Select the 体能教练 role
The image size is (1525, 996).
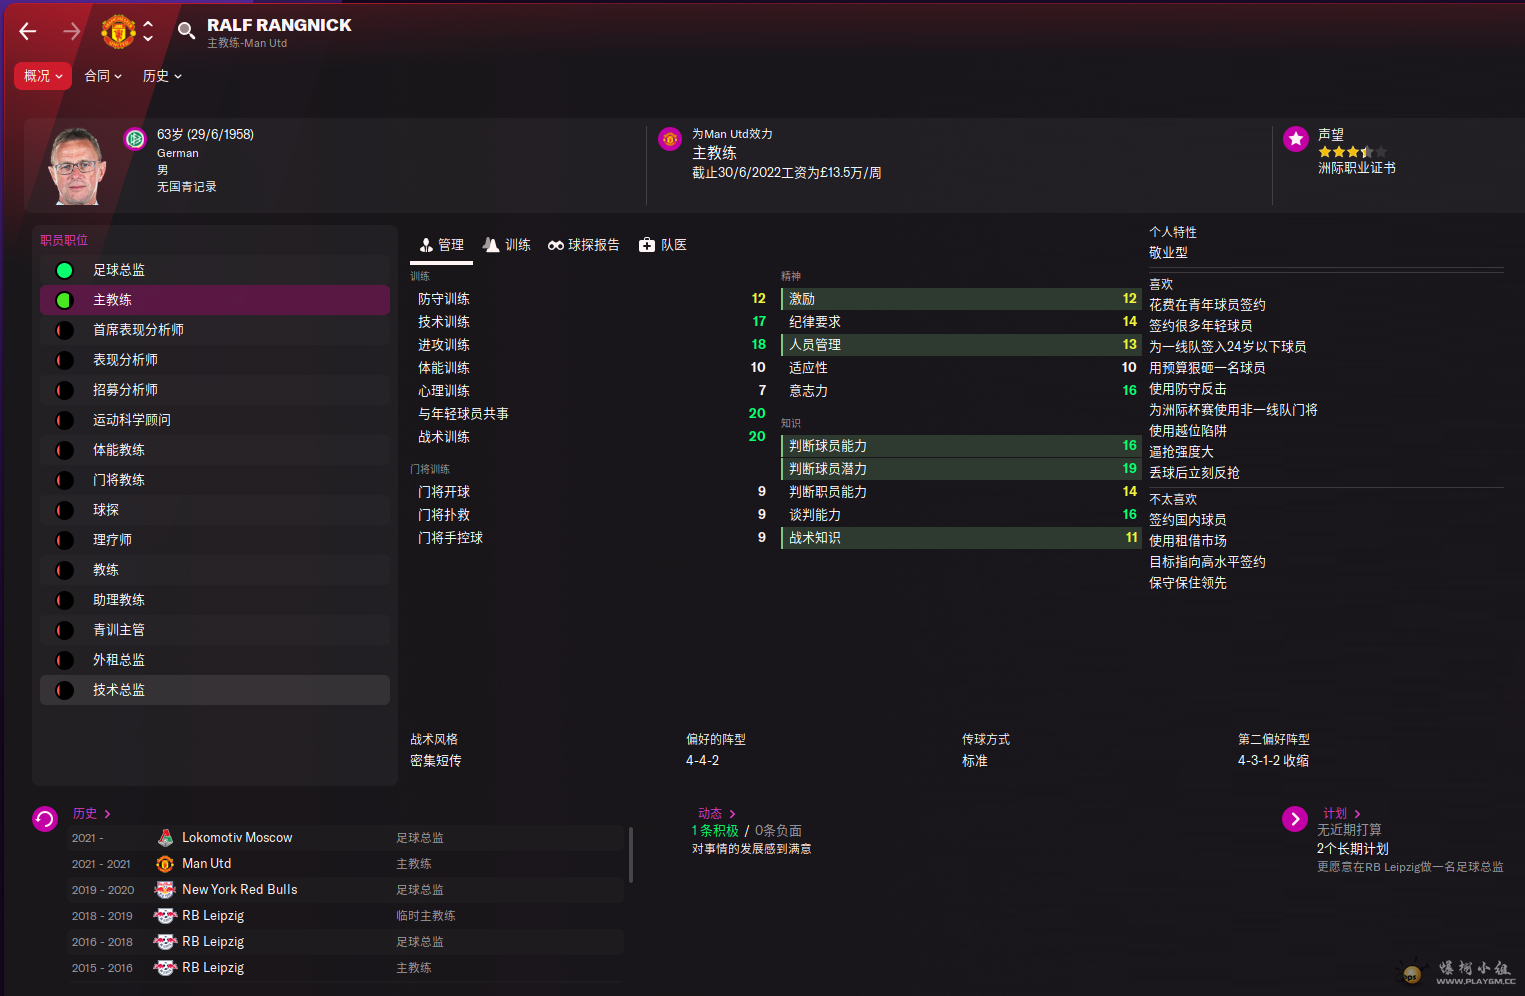pyautogui.click(x=215, y=450)
